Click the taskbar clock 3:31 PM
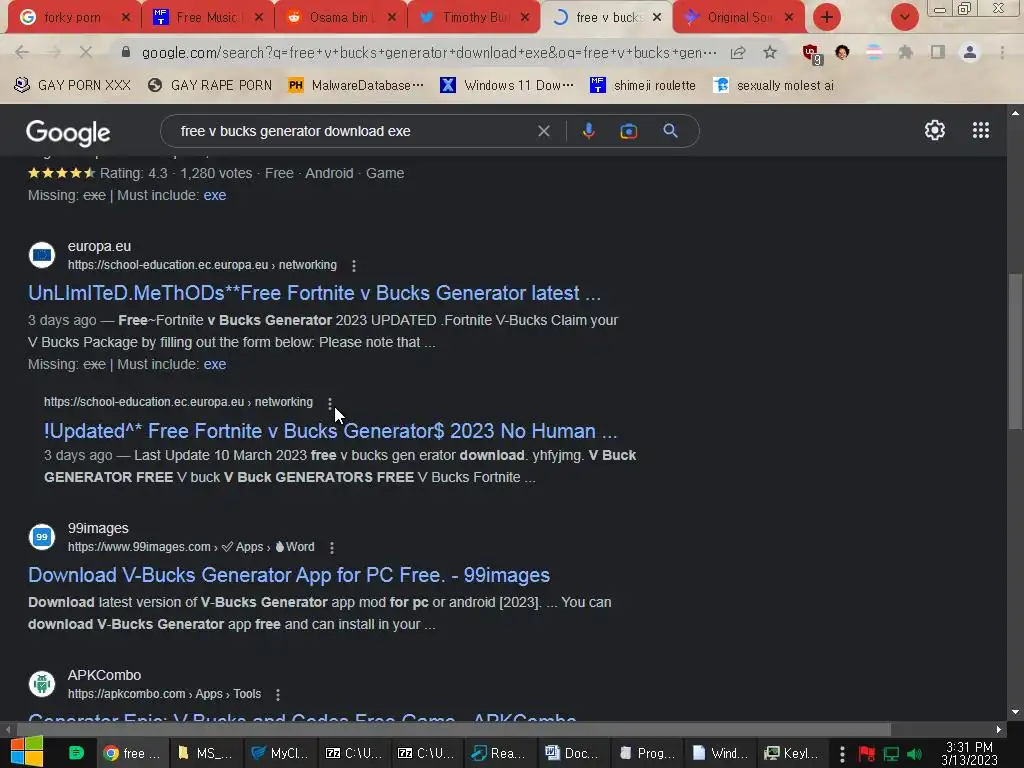 point(969,753)
